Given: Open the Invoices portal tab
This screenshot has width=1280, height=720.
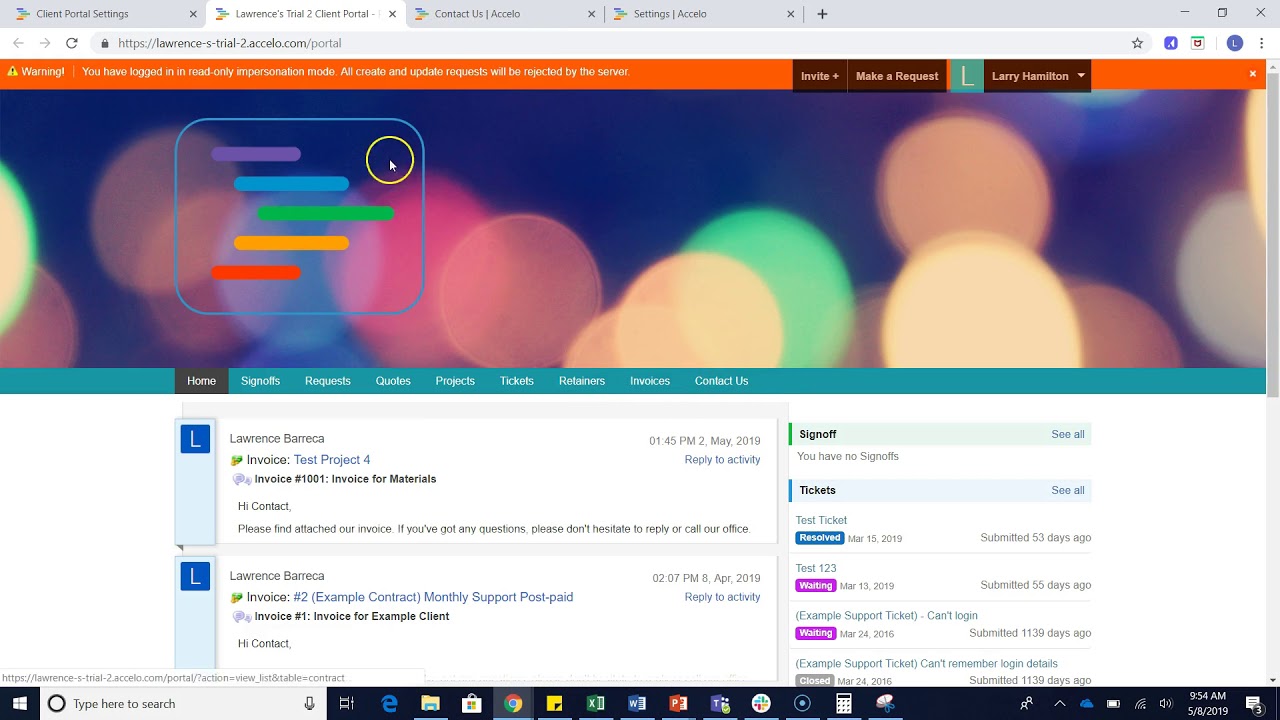Looking at the screenshot, I should tap(650, 381).
